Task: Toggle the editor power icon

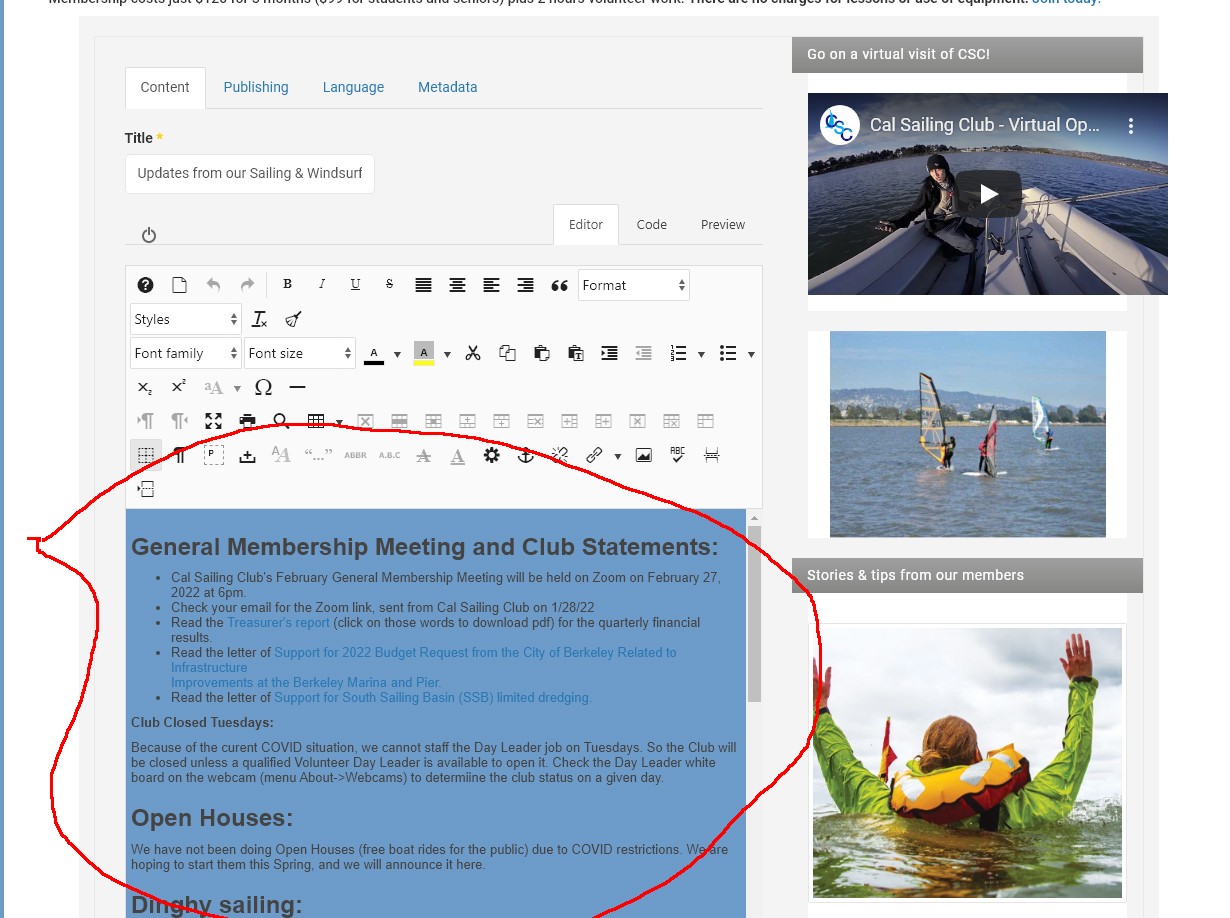Action: [x=149, y=235]
